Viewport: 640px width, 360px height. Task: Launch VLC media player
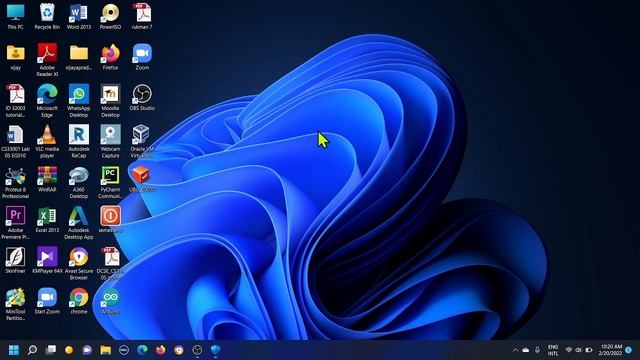point(47,141)
